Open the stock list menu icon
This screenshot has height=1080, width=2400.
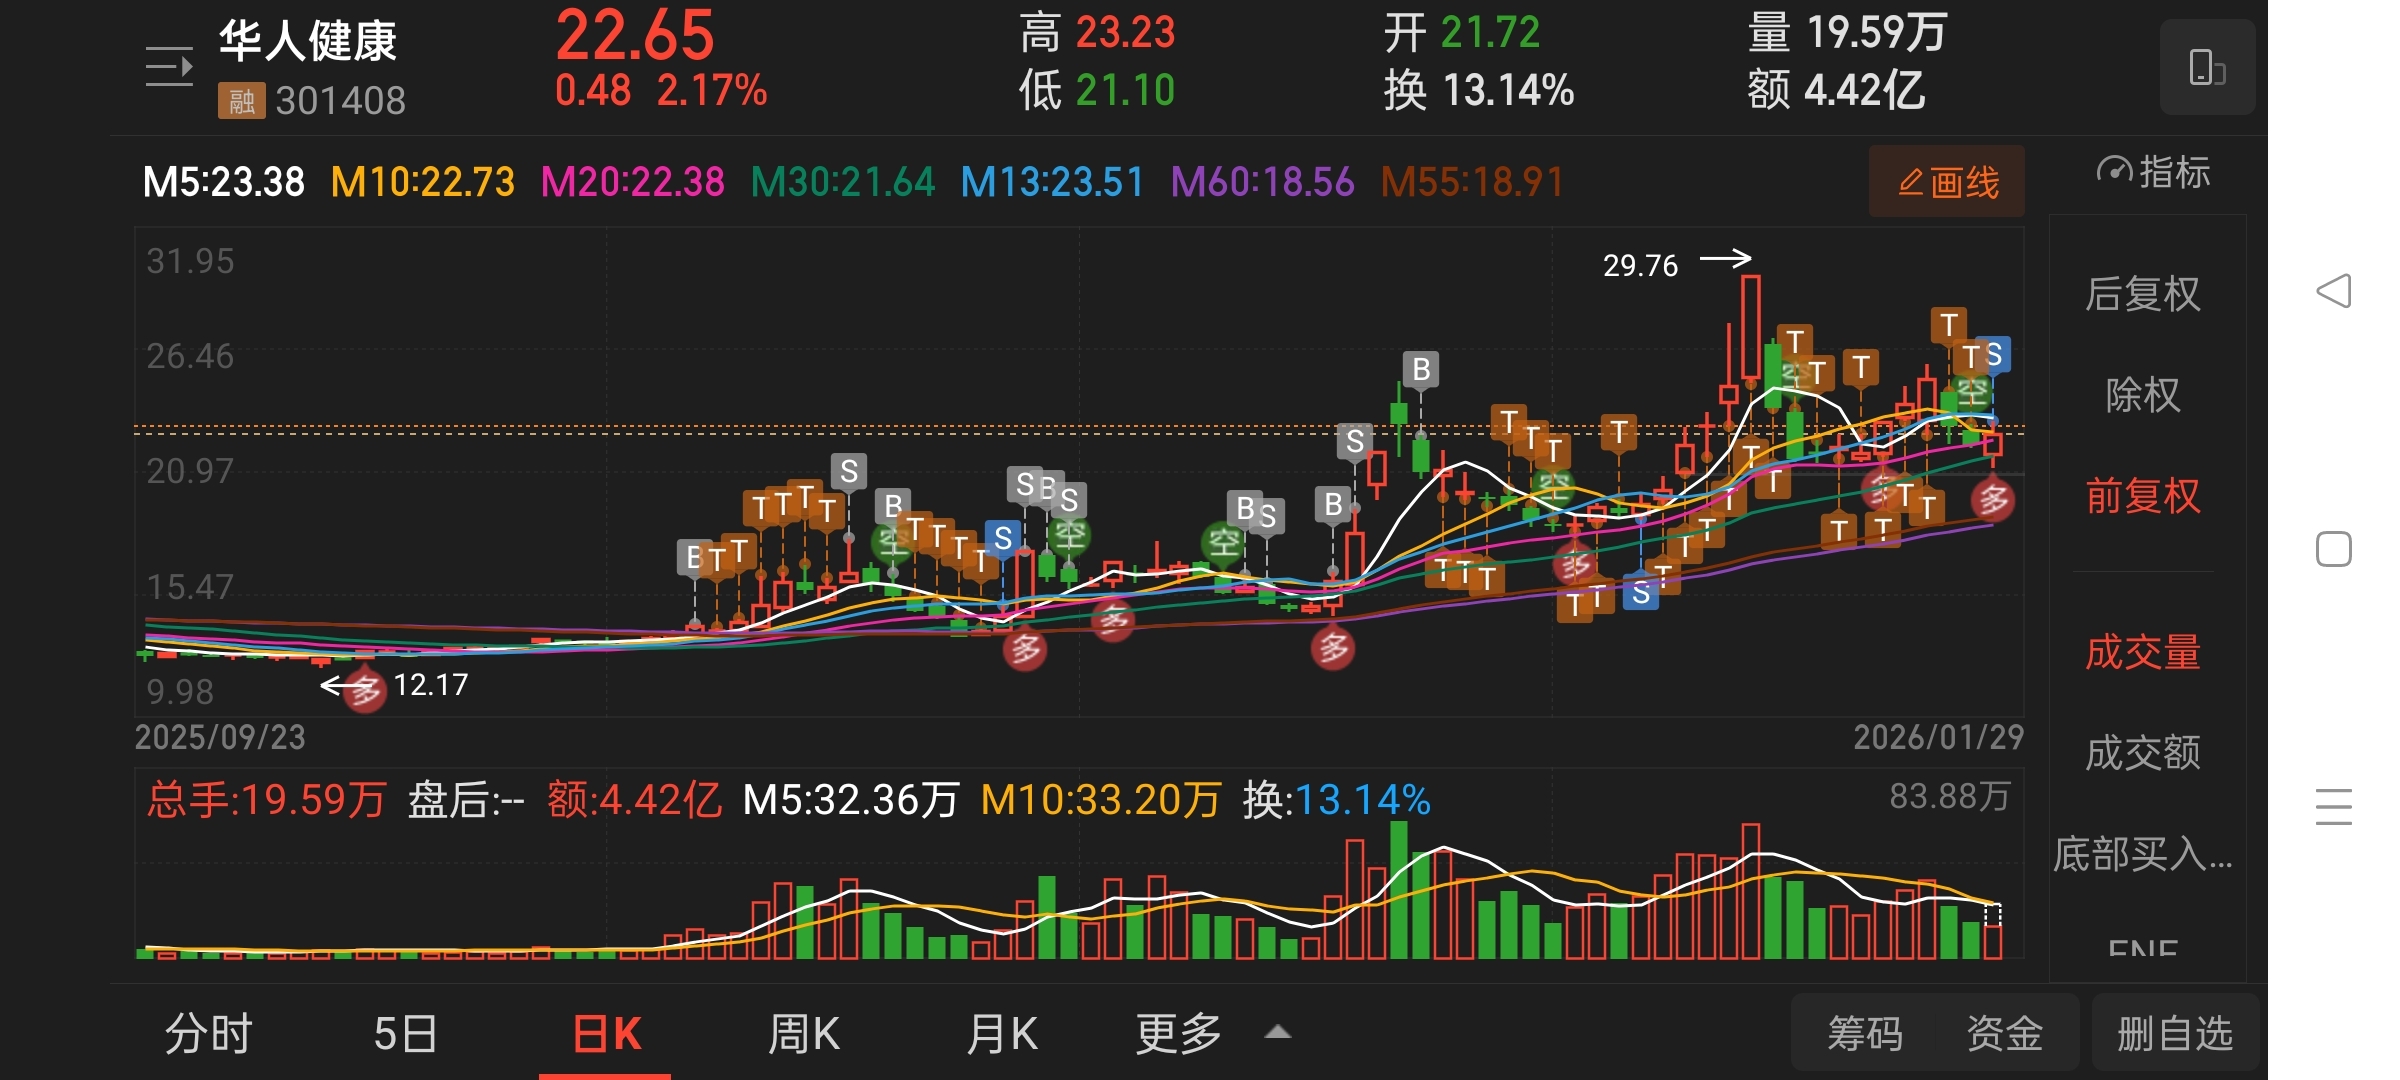click(169, 67)
